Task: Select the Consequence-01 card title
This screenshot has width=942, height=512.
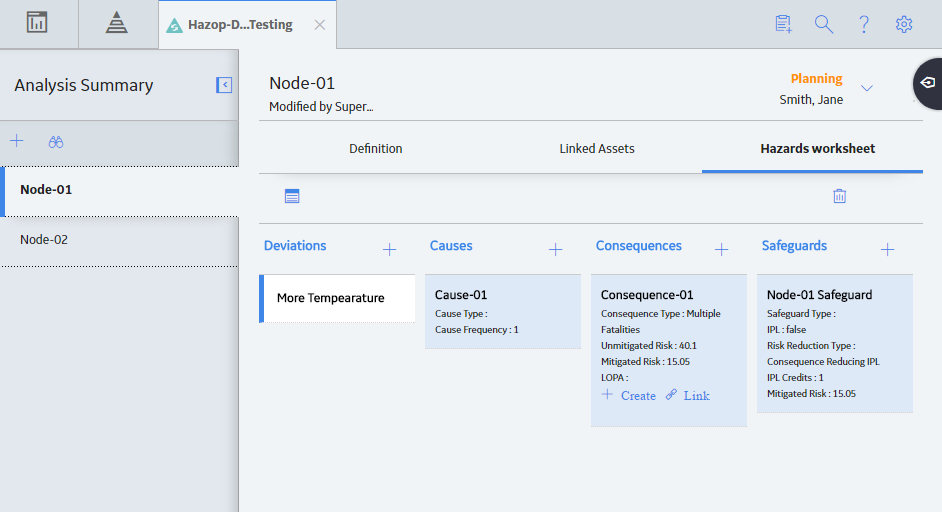Action: (x=647, y=295)
